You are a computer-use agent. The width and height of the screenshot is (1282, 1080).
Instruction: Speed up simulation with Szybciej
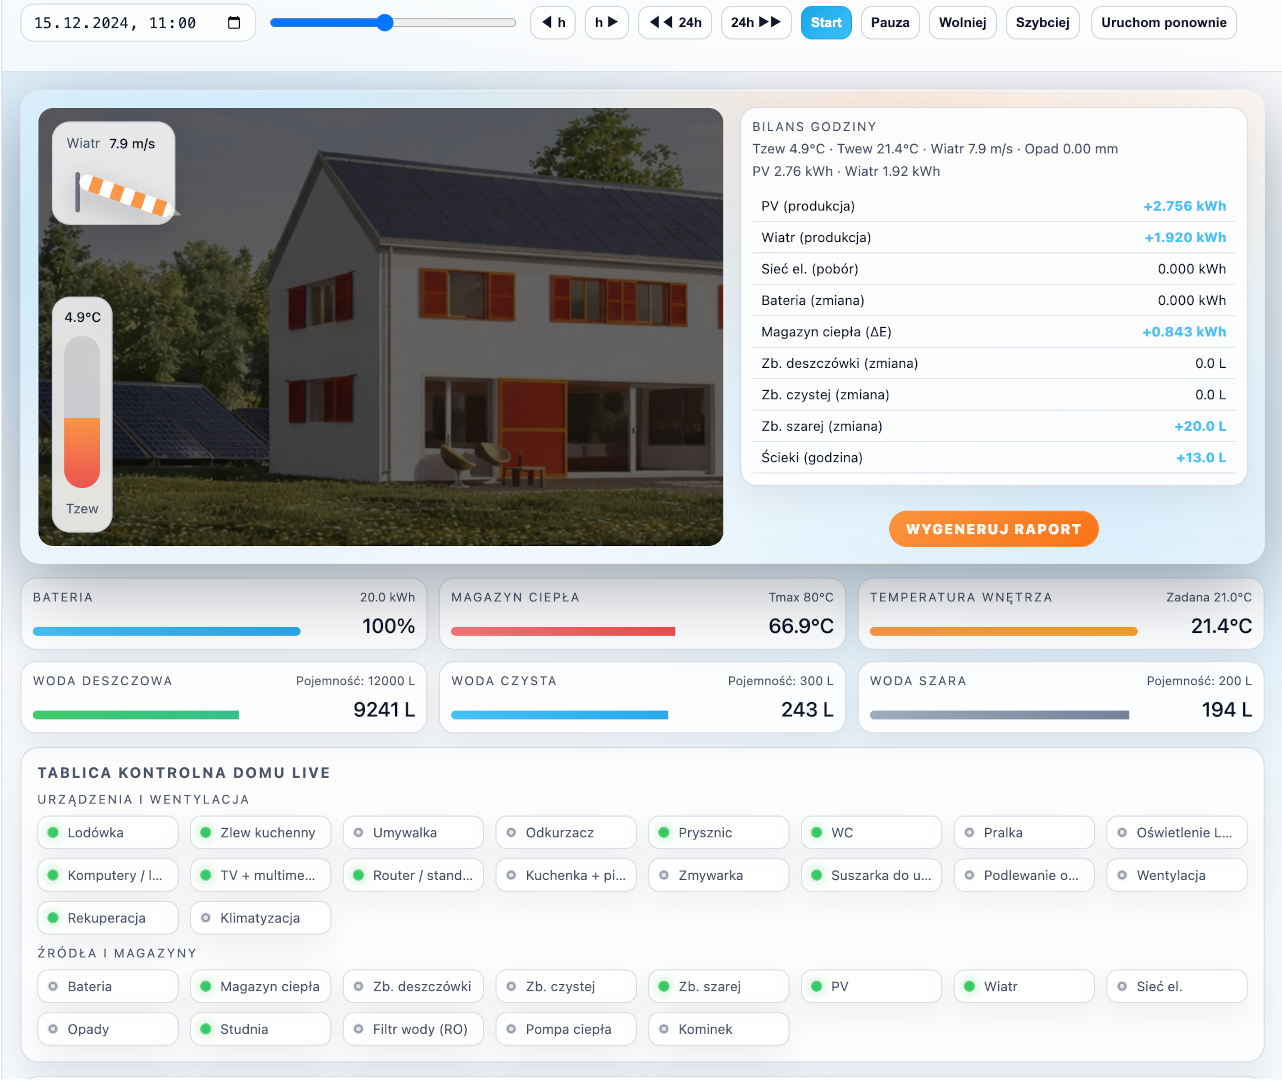(x=1042, y=22)
